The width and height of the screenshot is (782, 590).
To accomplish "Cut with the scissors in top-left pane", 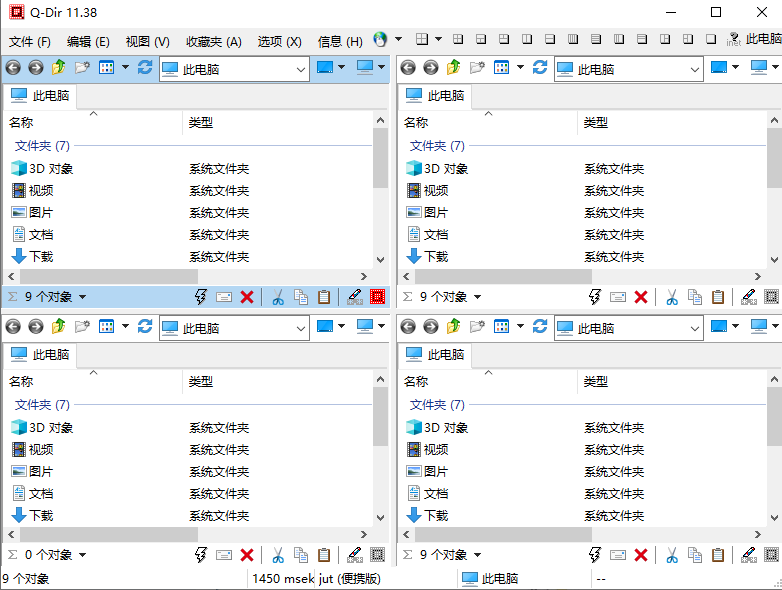I will 278,297.
